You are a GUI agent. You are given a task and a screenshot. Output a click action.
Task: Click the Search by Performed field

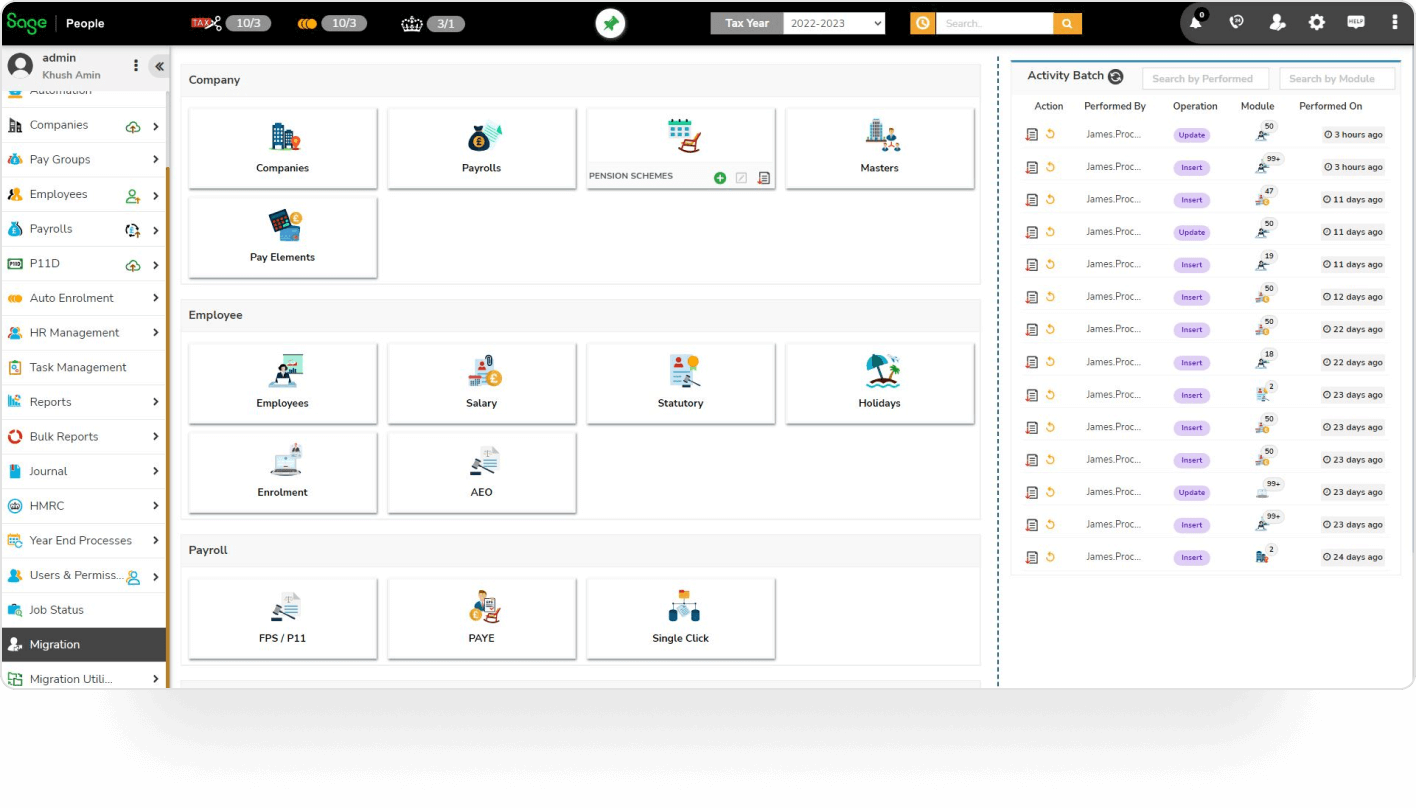click(1204, 79)
